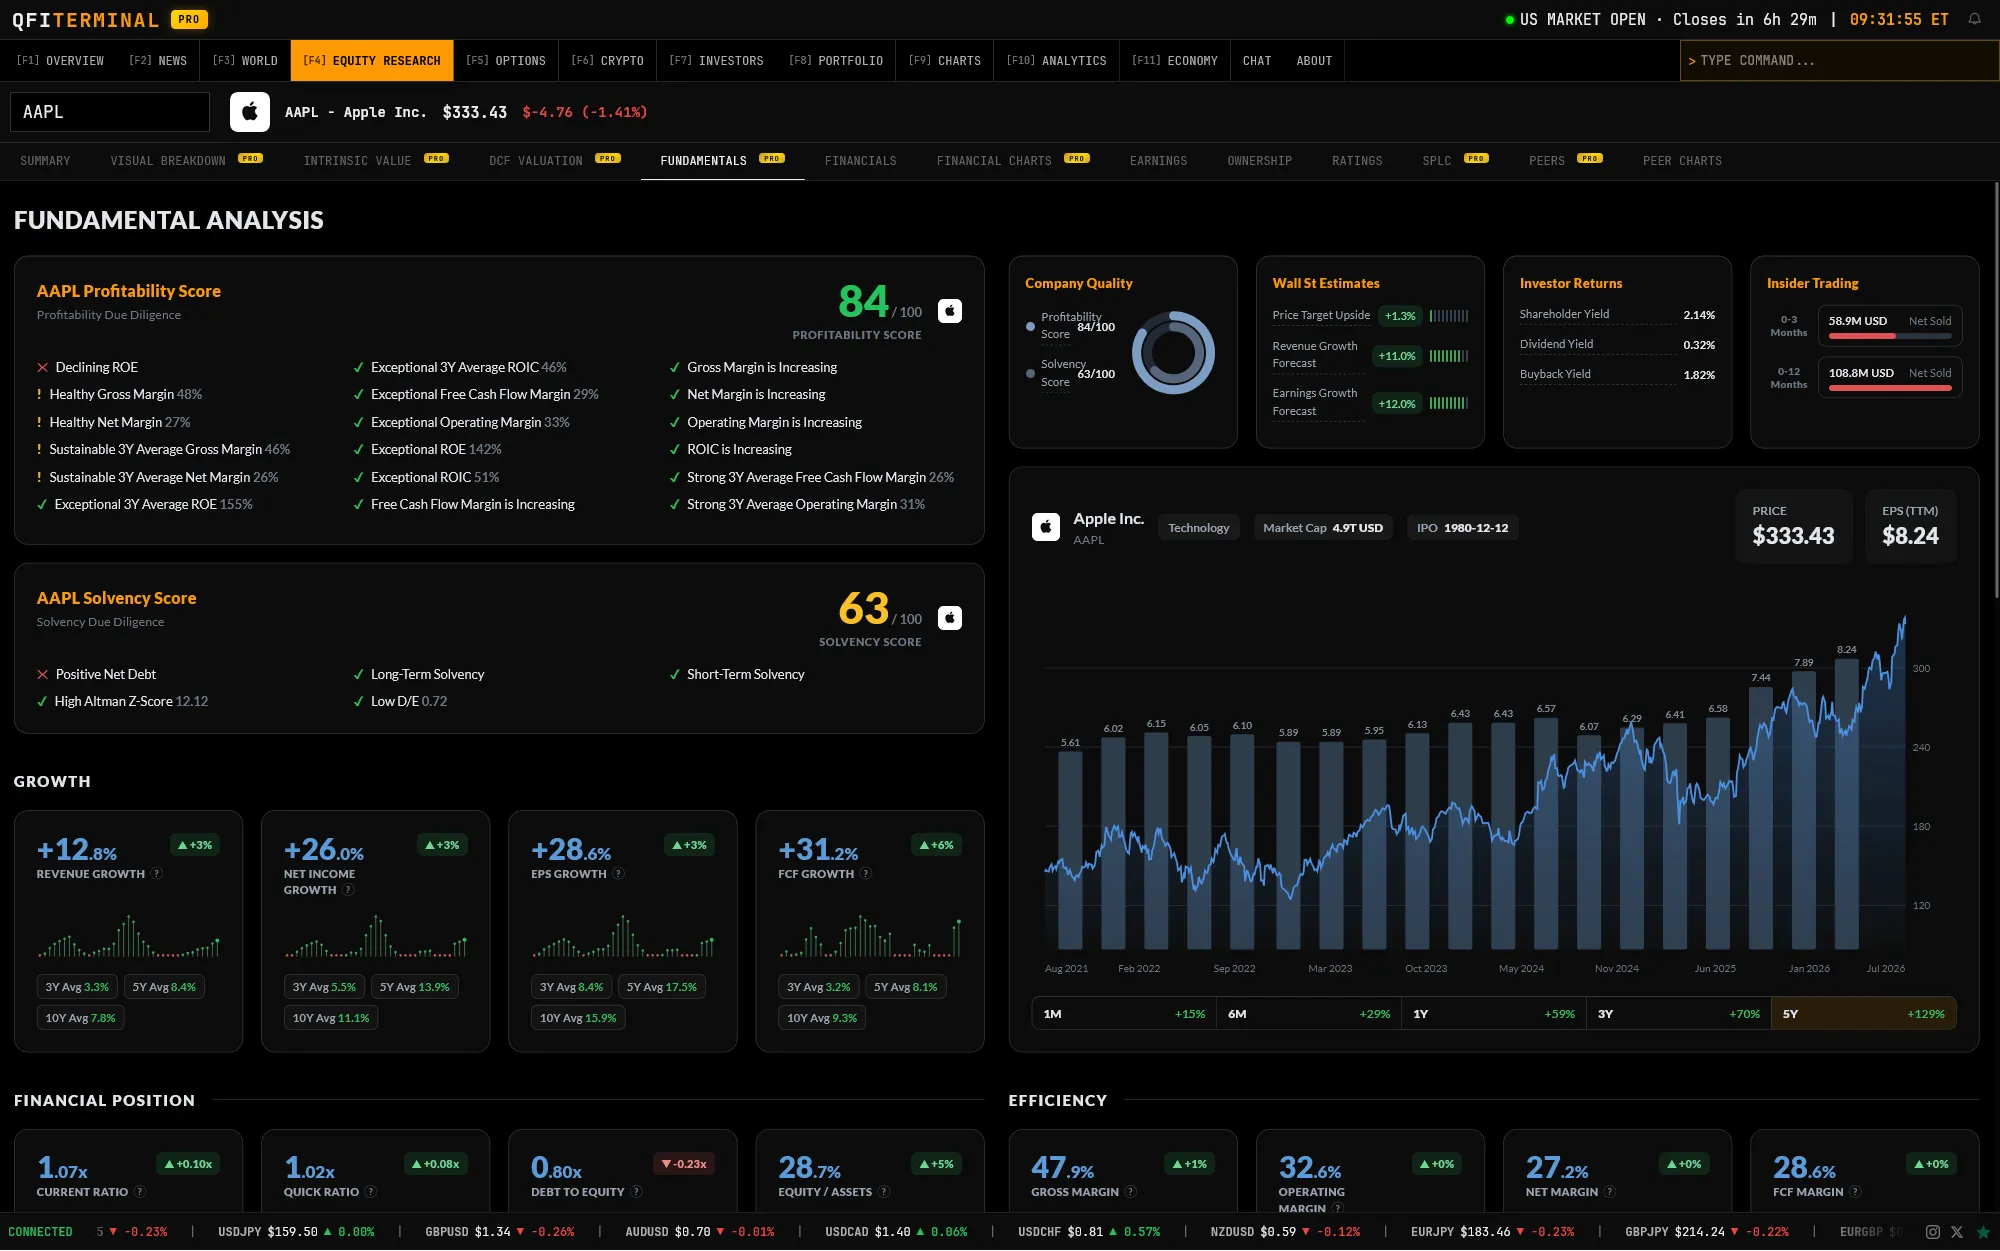Viewport: 2000px width, 1251px height.
Task: Click the Current Ratio info icon
Action: tap(140, 1192)
